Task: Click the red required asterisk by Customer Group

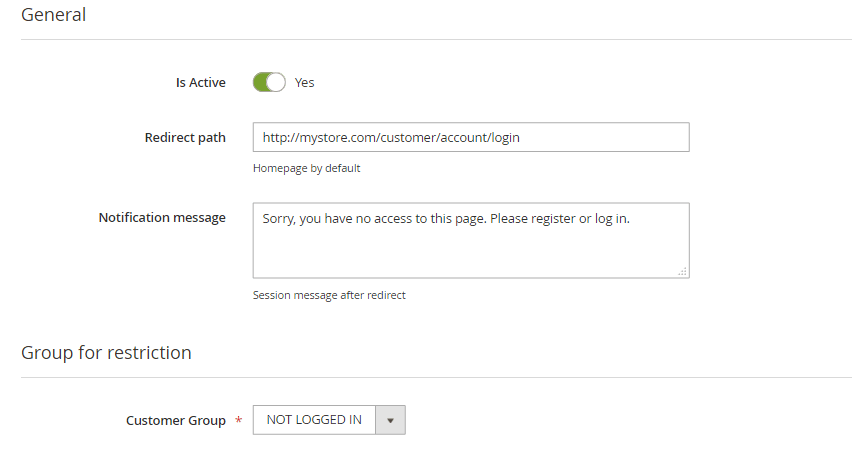Action: click(238, 421)
